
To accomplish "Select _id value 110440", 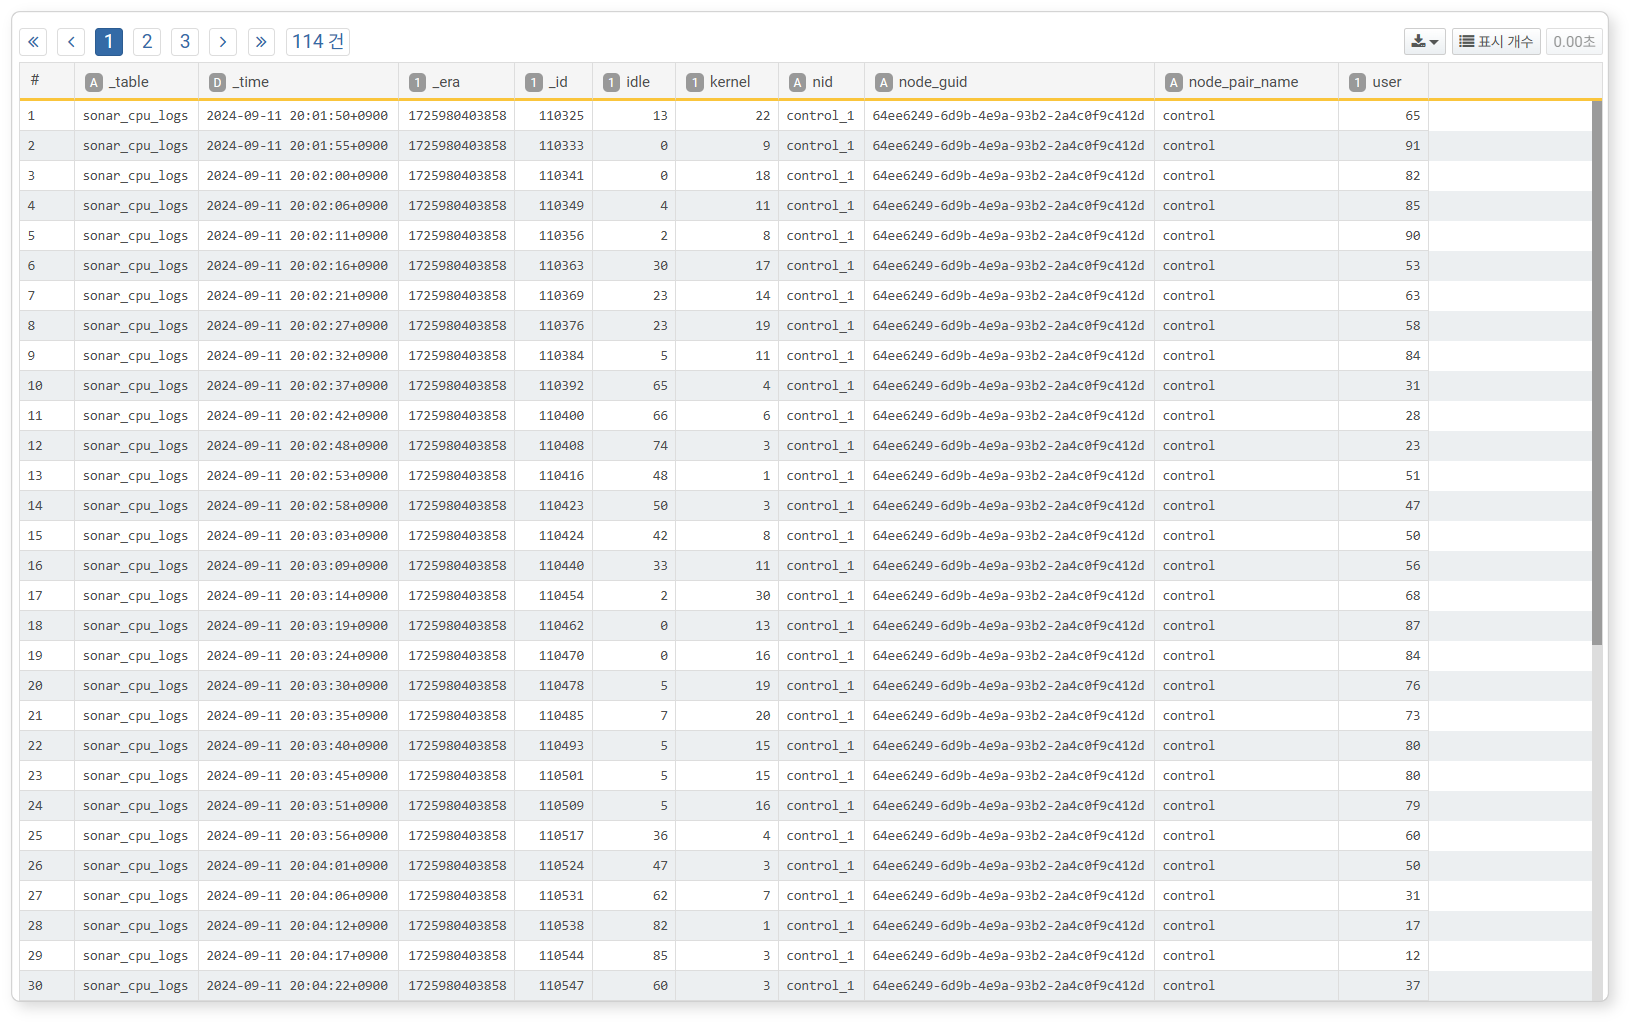I will (x=561, y=566).
